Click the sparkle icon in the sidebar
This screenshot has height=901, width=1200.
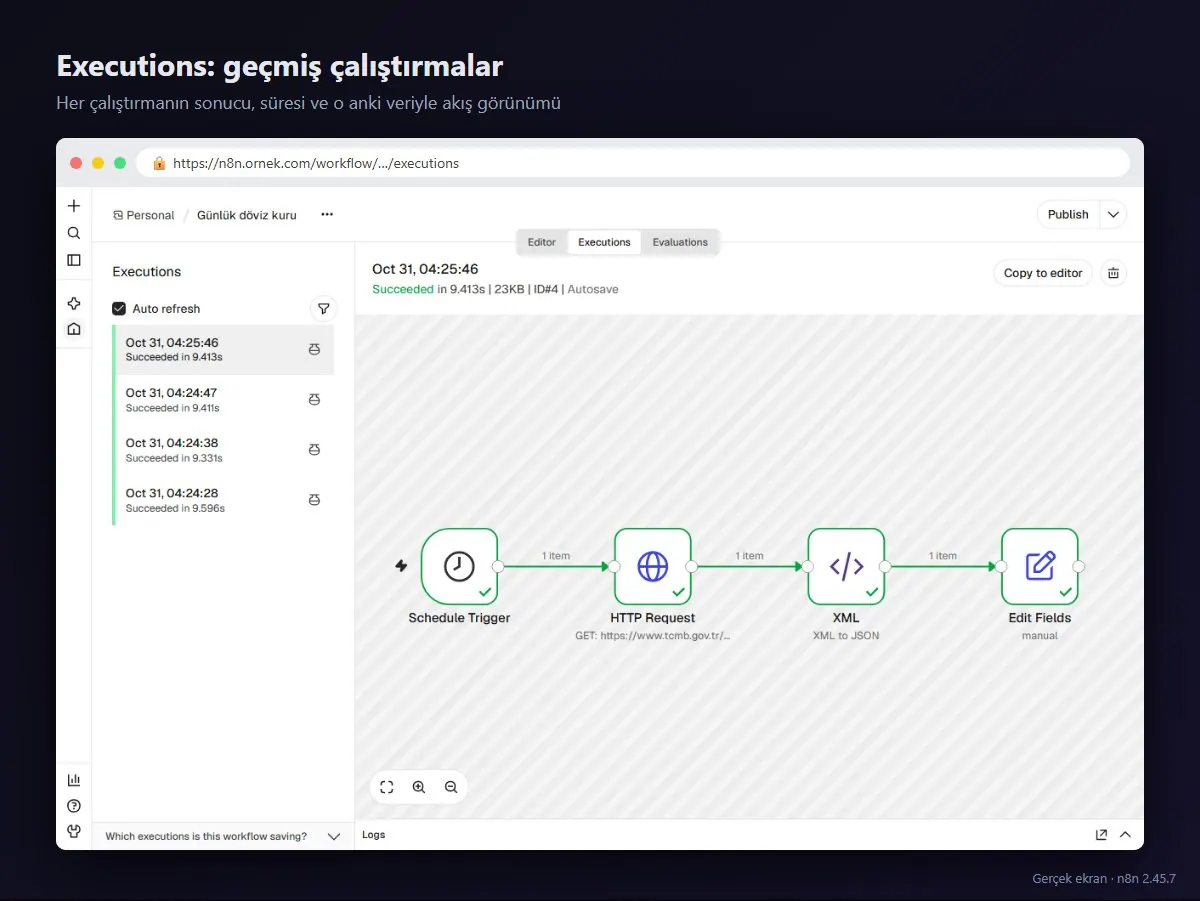coord(73,304)
